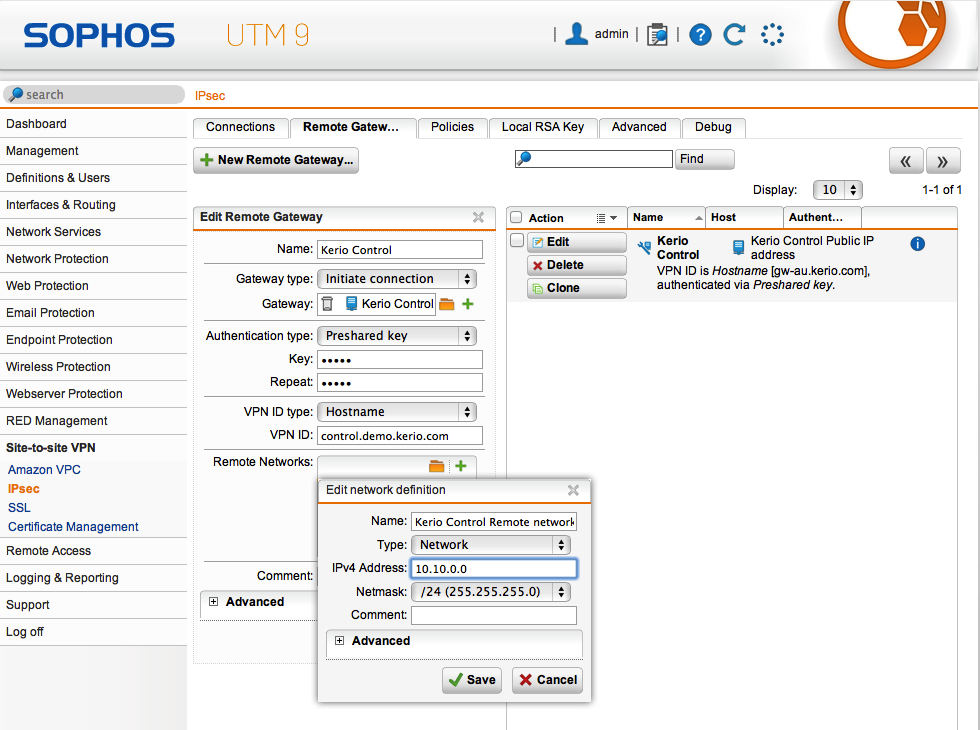The width and height of the screenshot is (980, 730).
Task: Click Edit for the Kerio Control gateway
Action: [576, 242]
